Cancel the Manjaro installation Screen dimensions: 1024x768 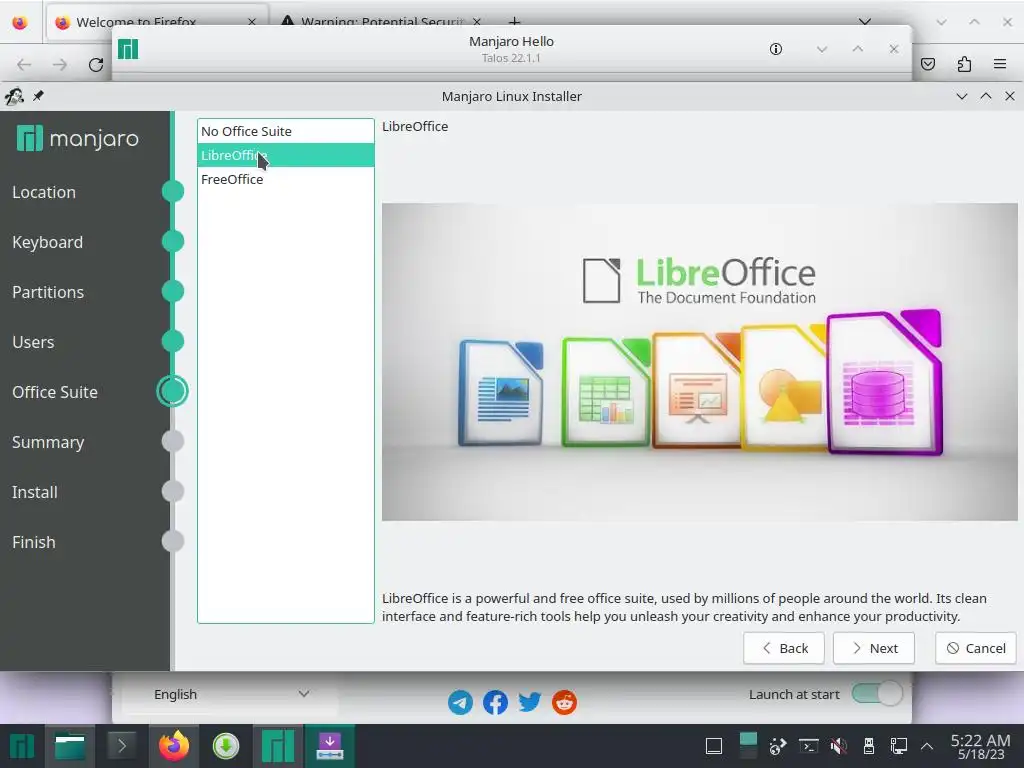point(976,648)
